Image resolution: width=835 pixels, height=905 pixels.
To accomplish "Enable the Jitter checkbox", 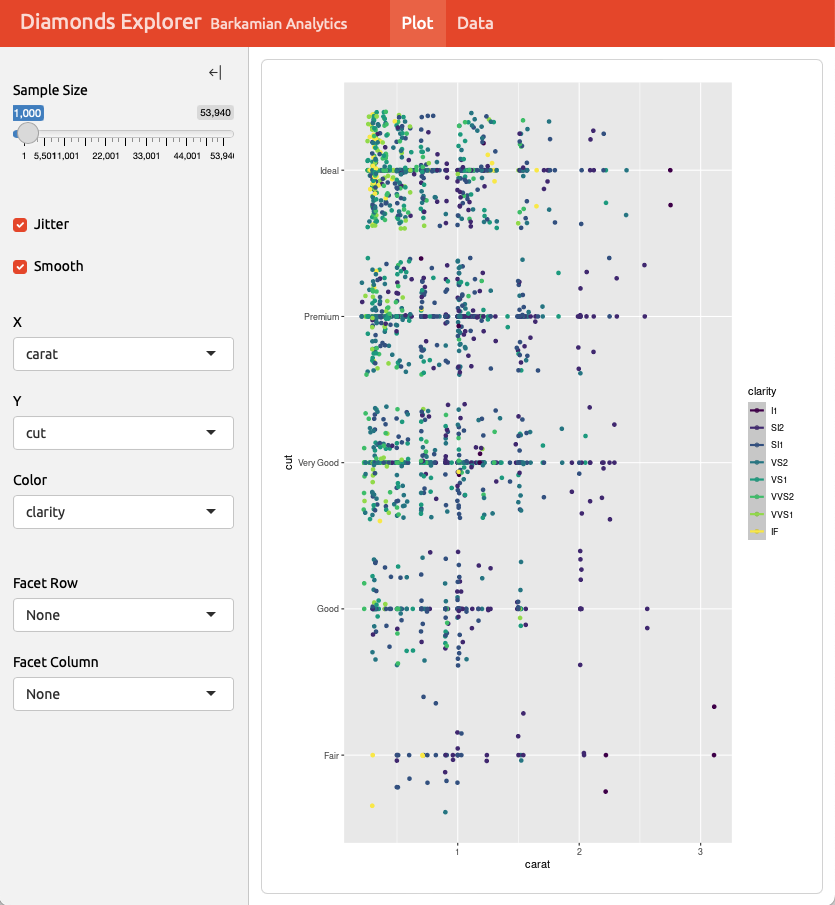I will point(19,224).
